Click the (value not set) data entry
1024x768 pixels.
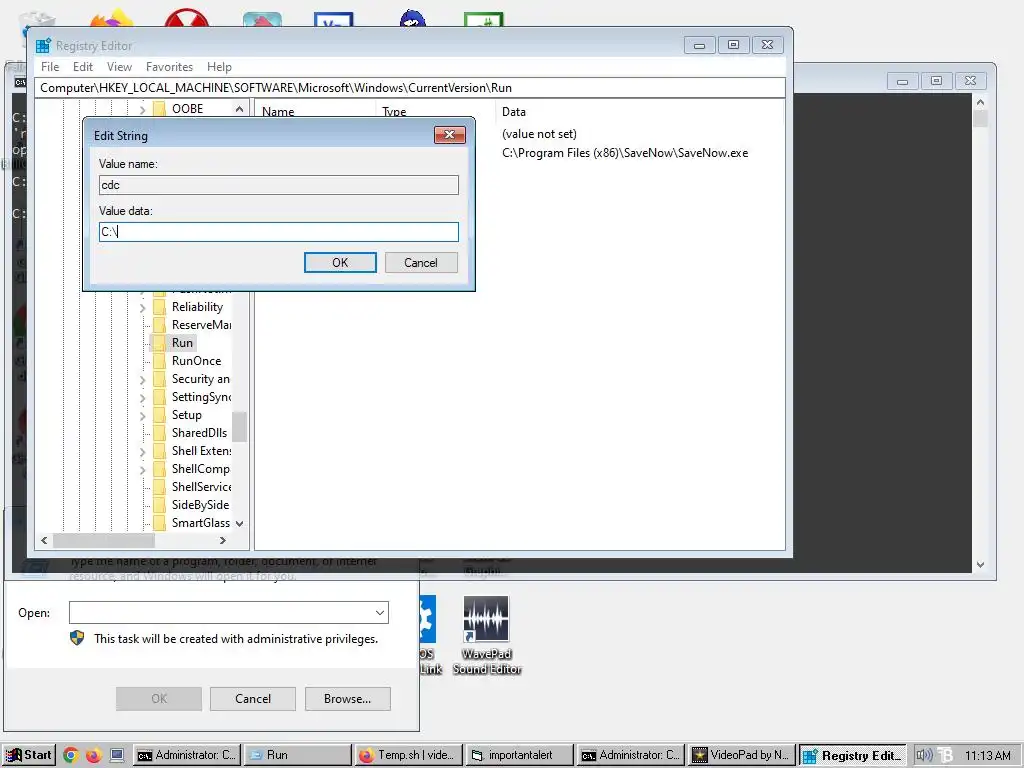click(539, 134)
